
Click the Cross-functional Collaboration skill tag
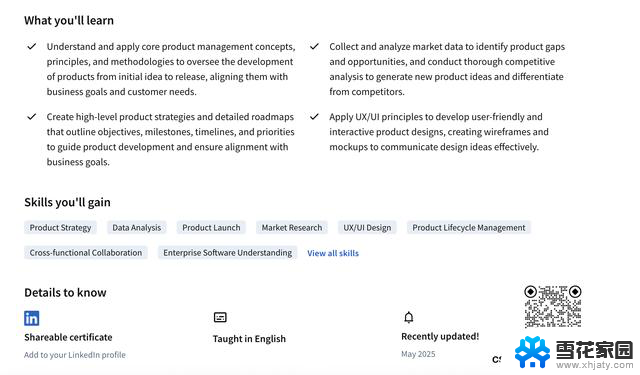pyautogui.click(x=86, y=253)
